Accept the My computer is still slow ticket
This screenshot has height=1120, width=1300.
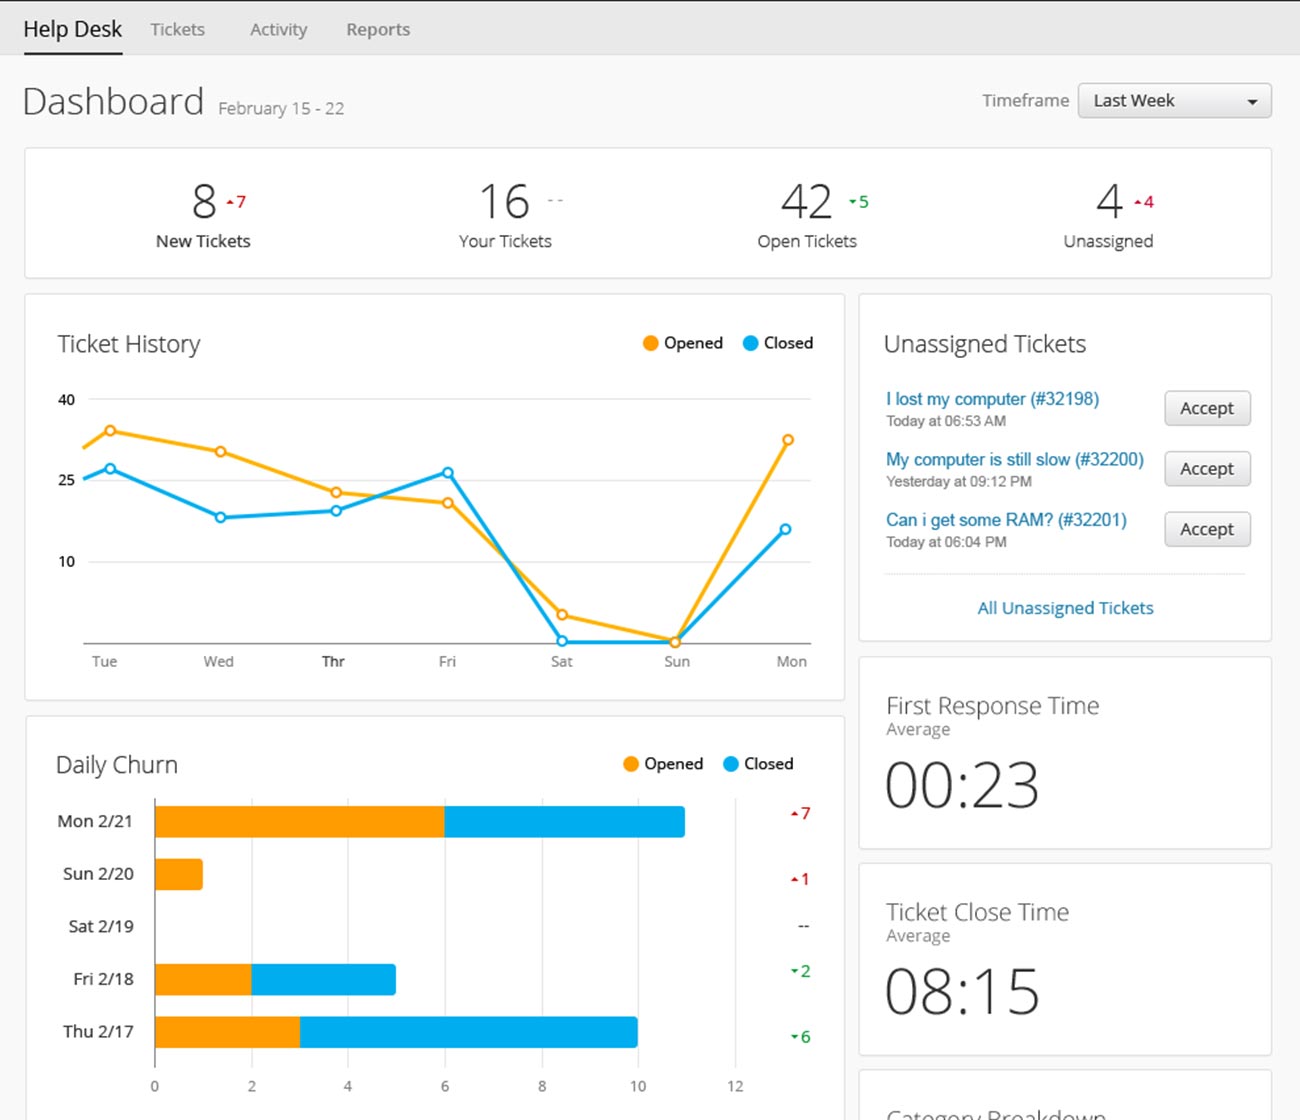click(x=1207, y=469)
